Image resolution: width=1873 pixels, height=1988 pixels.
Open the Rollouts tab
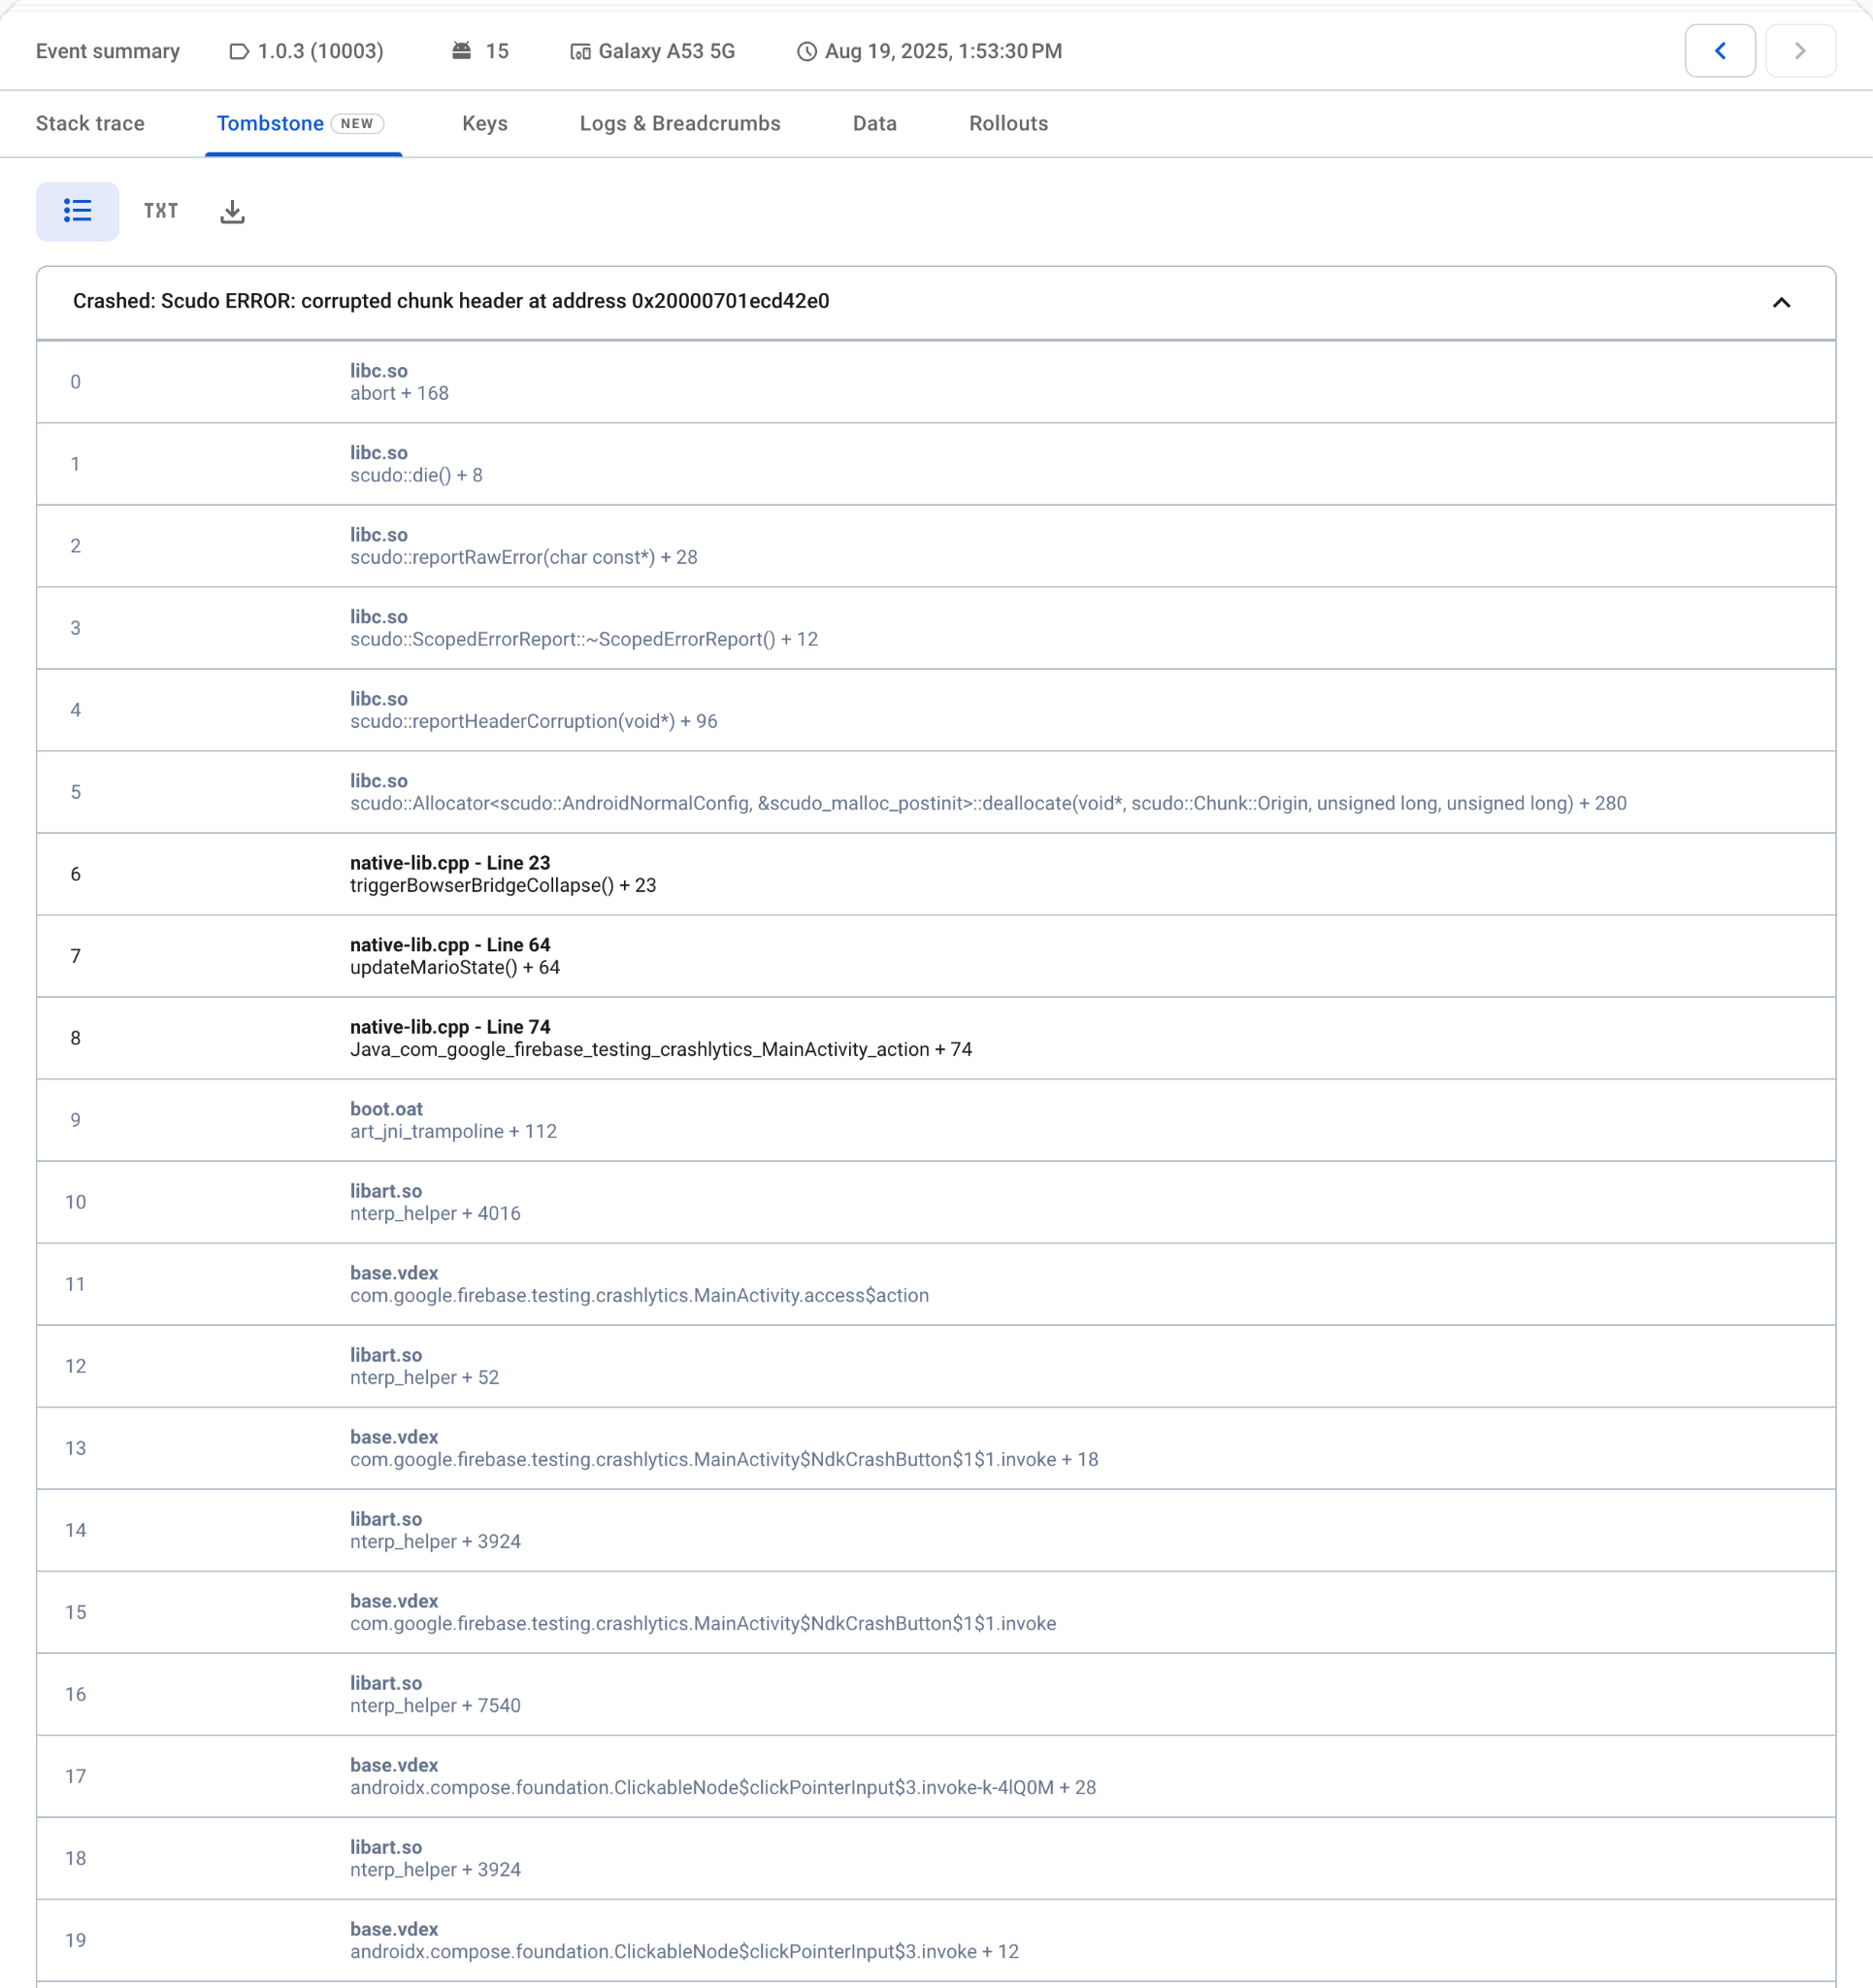click(1007, 123)
